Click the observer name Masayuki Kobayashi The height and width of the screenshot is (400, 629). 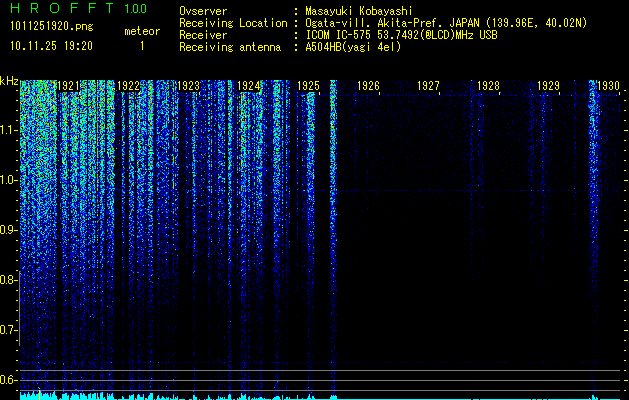click(358, 11)
